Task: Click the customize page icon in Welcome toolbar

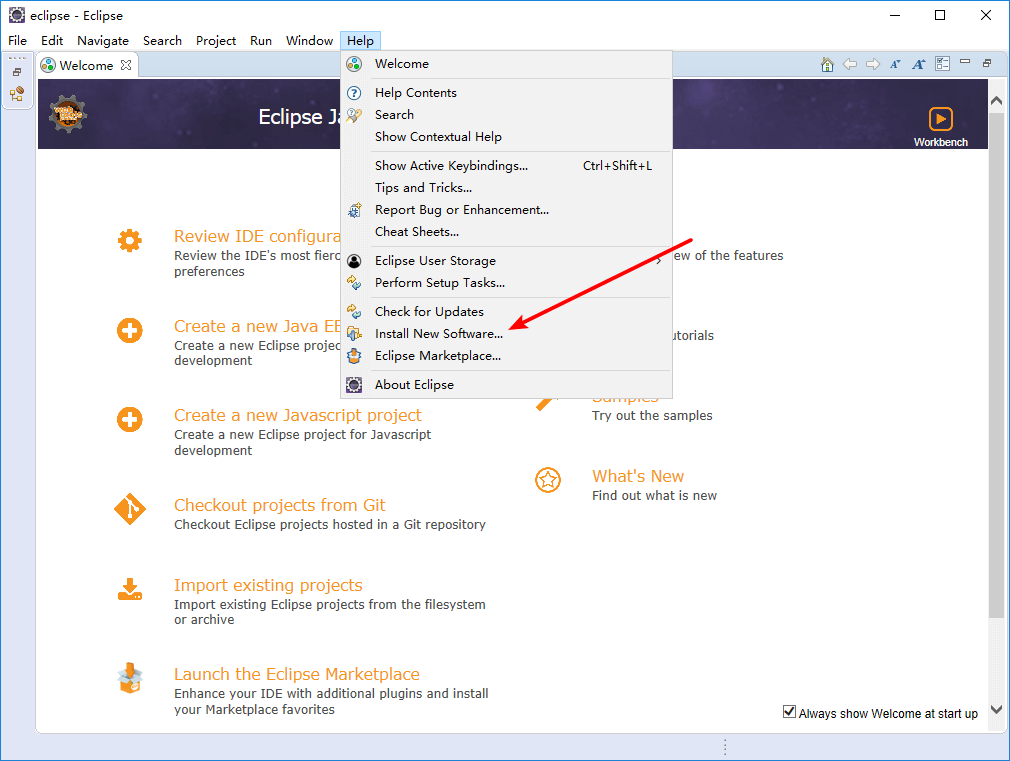Action: tap(942, 63)
